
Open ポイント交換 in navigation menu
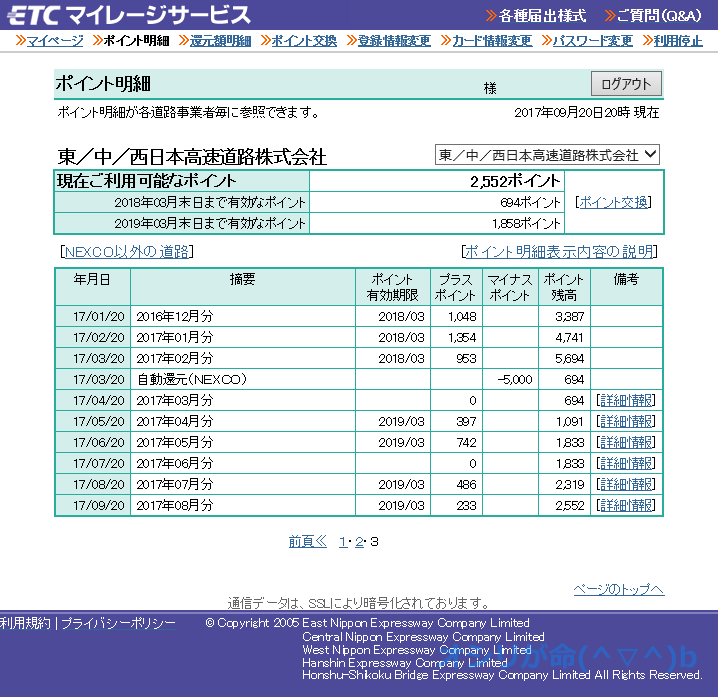[304, 41]
